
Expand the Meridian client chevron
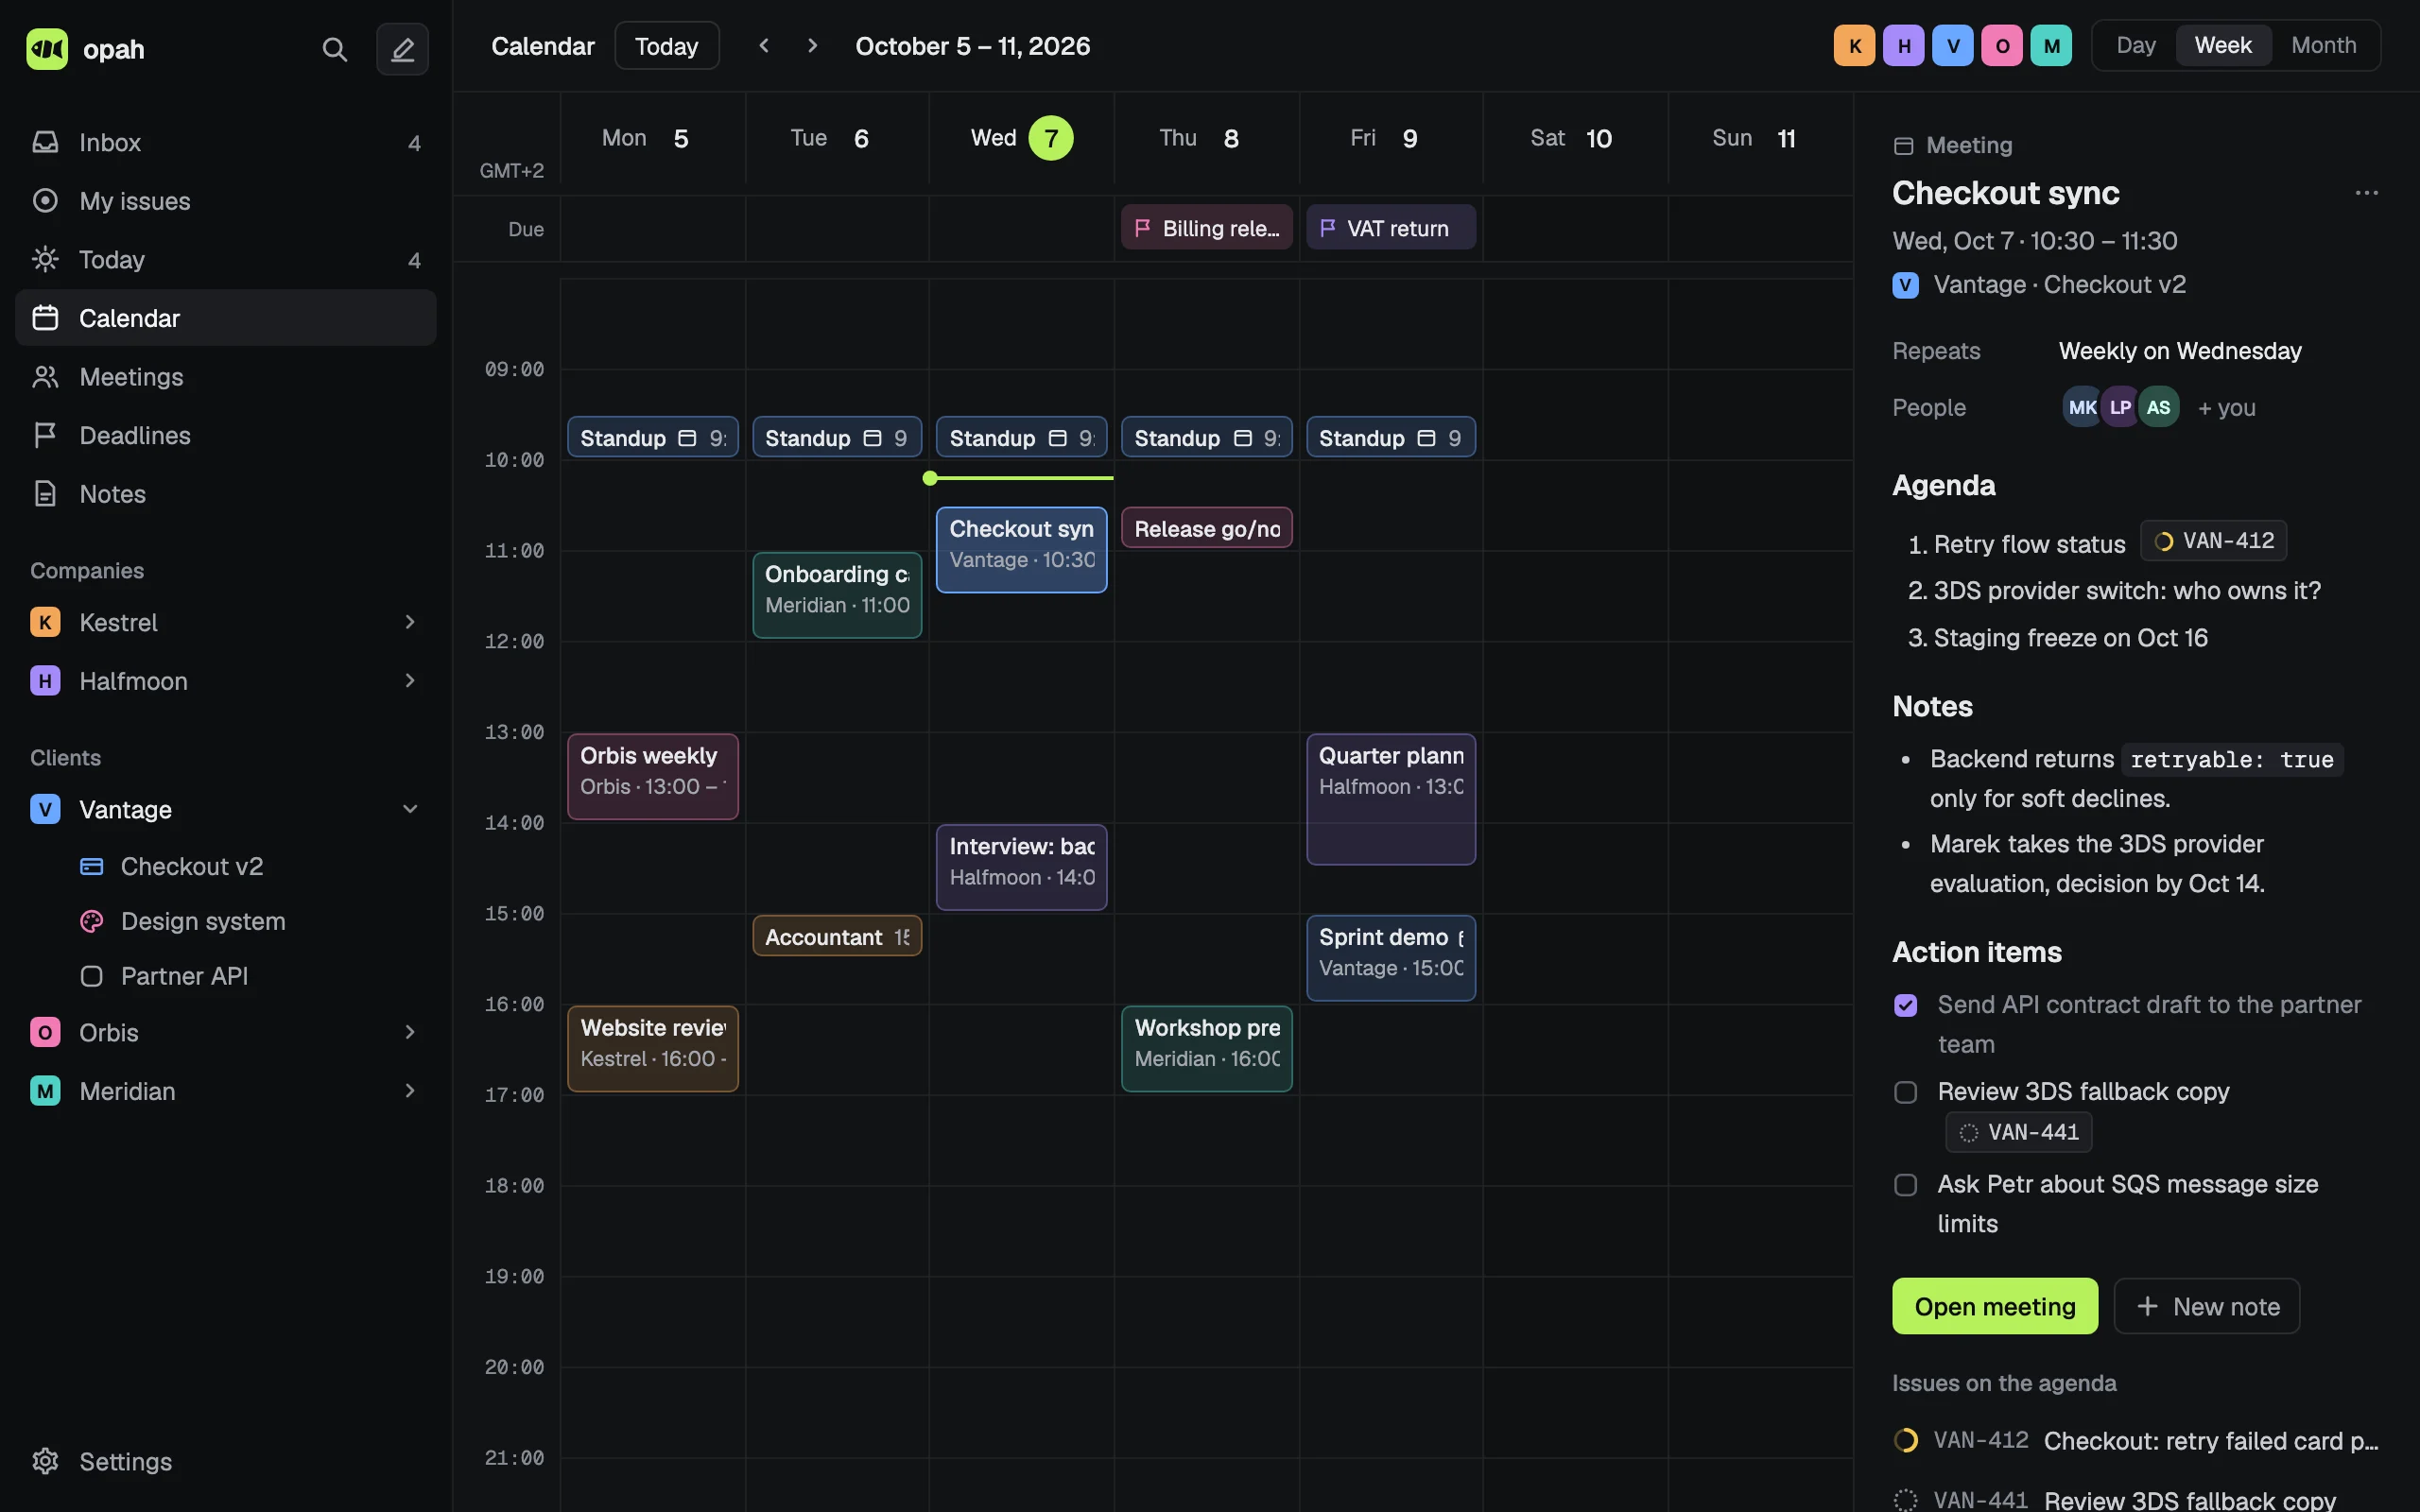409,1091
